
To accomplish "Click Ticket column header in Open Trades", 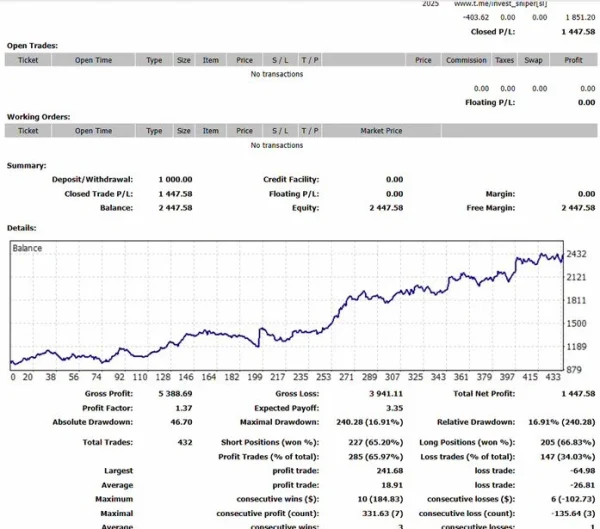I will 28,60.
